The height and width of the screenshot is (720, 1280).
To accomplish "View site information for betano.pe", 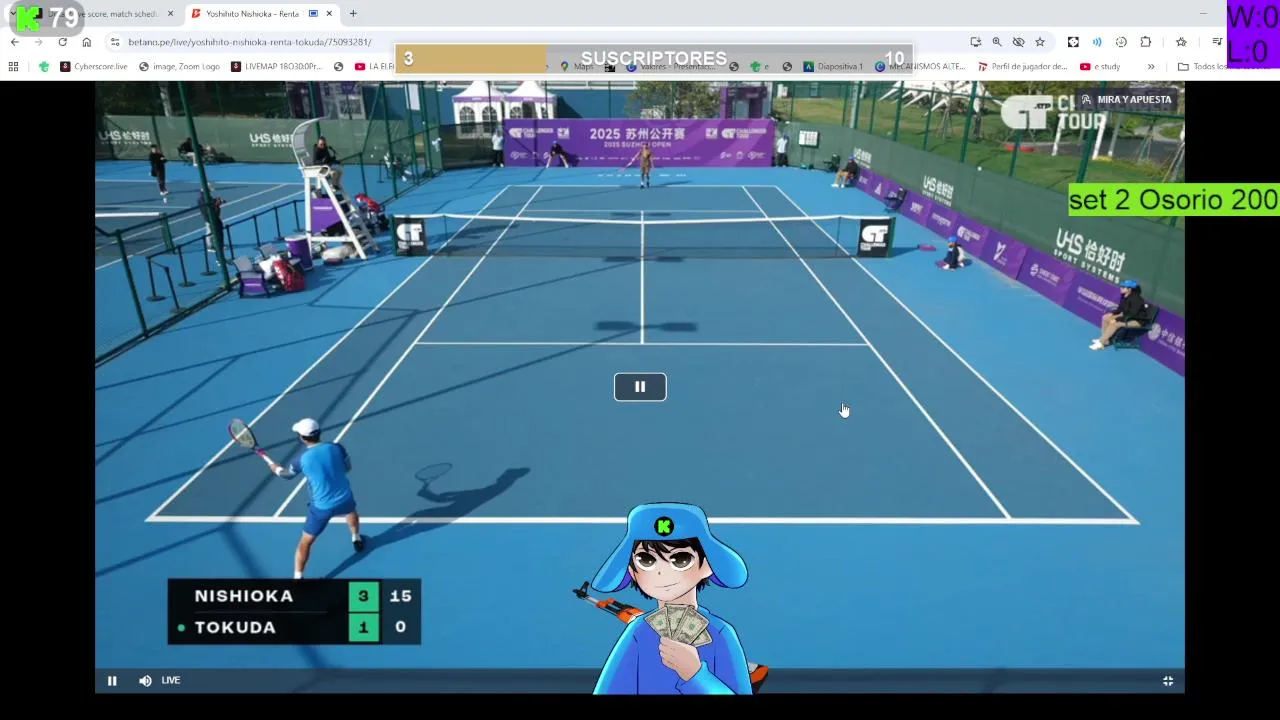I will 115,42.
